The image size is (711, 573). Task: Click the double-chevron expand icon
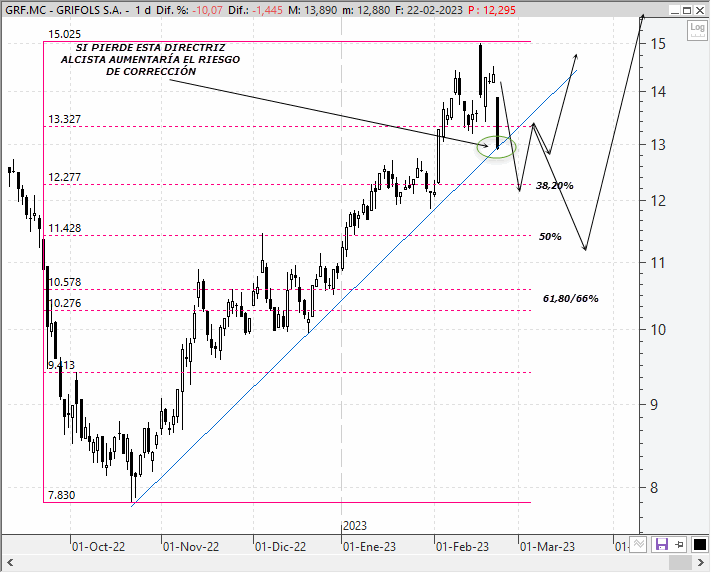(x=639, y=544)
